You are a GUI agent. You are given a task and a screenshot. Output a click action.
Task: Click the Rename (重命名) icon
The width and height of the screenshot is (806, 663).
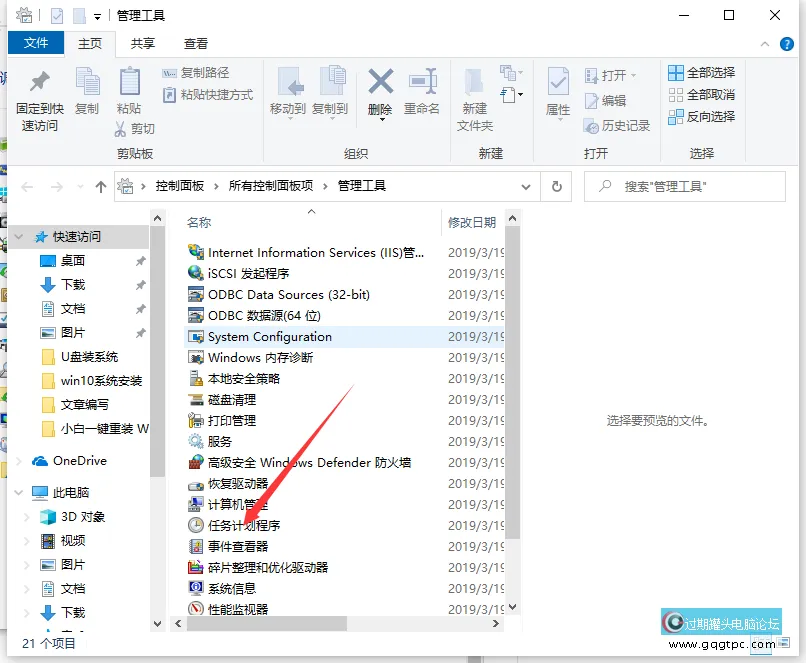(422, 84)
